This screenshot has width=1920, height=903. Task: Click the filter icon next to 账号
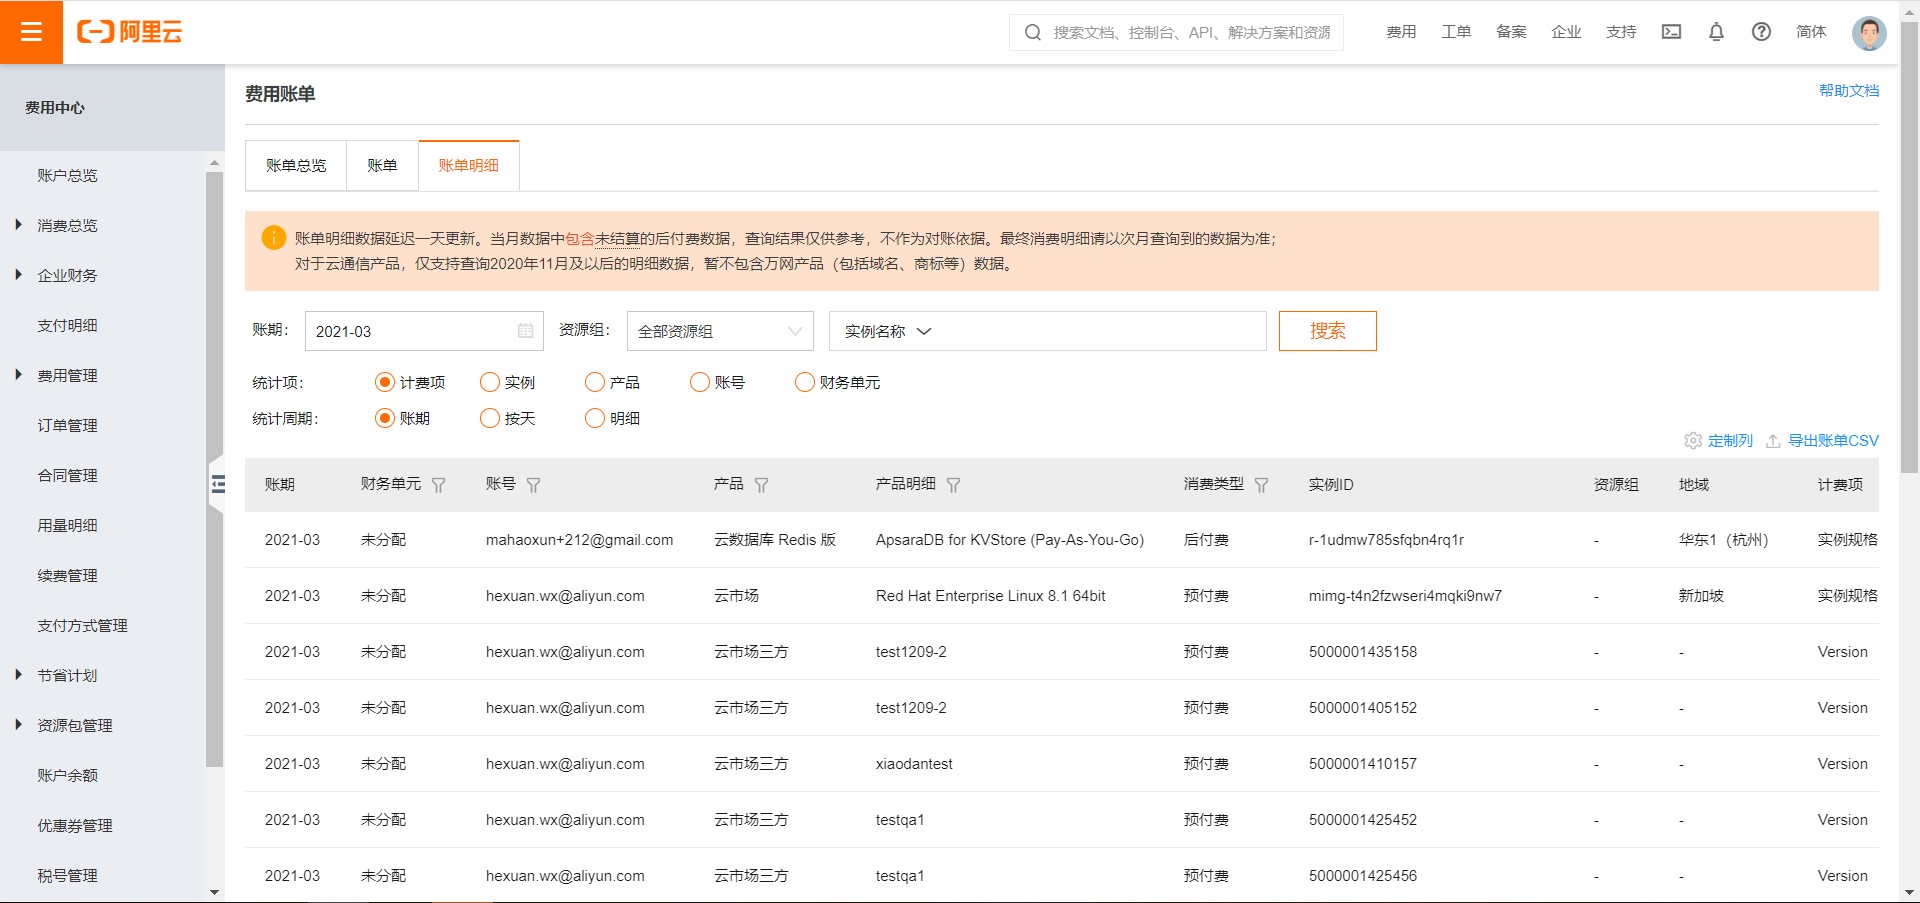pos(533,485)
